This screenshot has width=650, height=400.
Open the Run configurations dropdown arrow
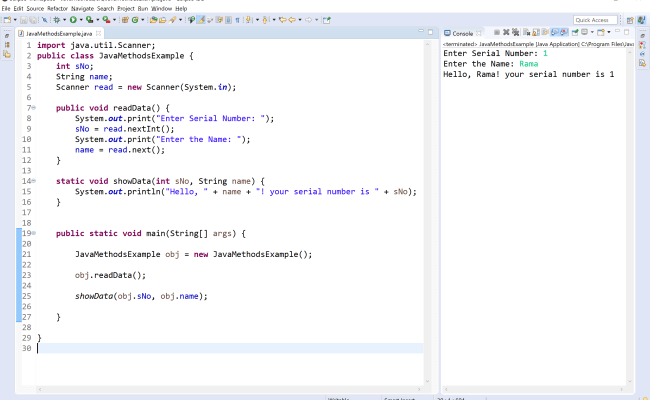tap(81, 20)
